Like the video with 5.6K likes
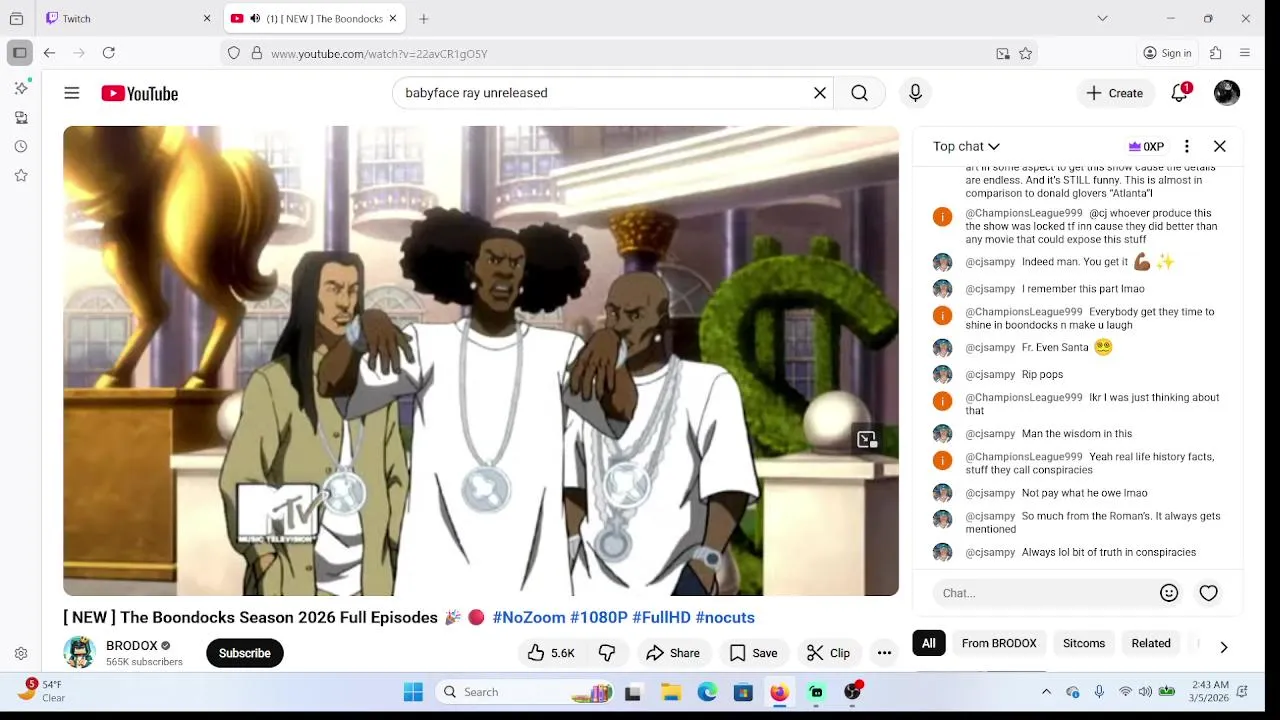The image size is (1280, 720). click(552, 653)
